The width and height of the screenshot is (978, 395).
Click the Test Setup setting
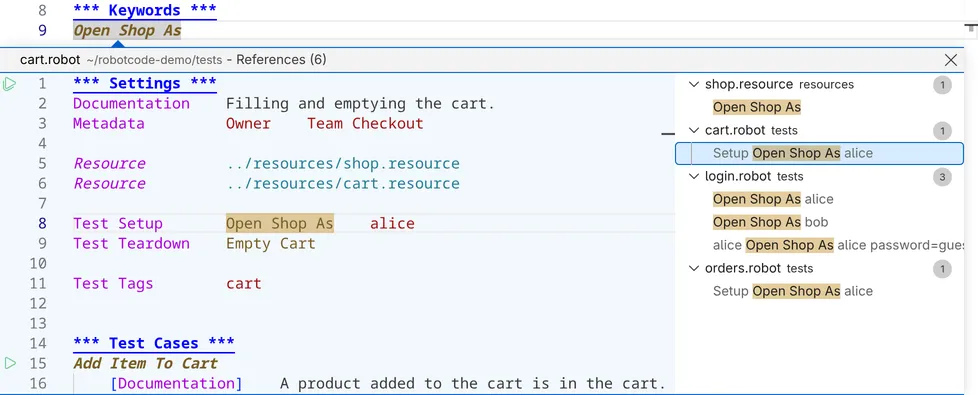point(118,223)
